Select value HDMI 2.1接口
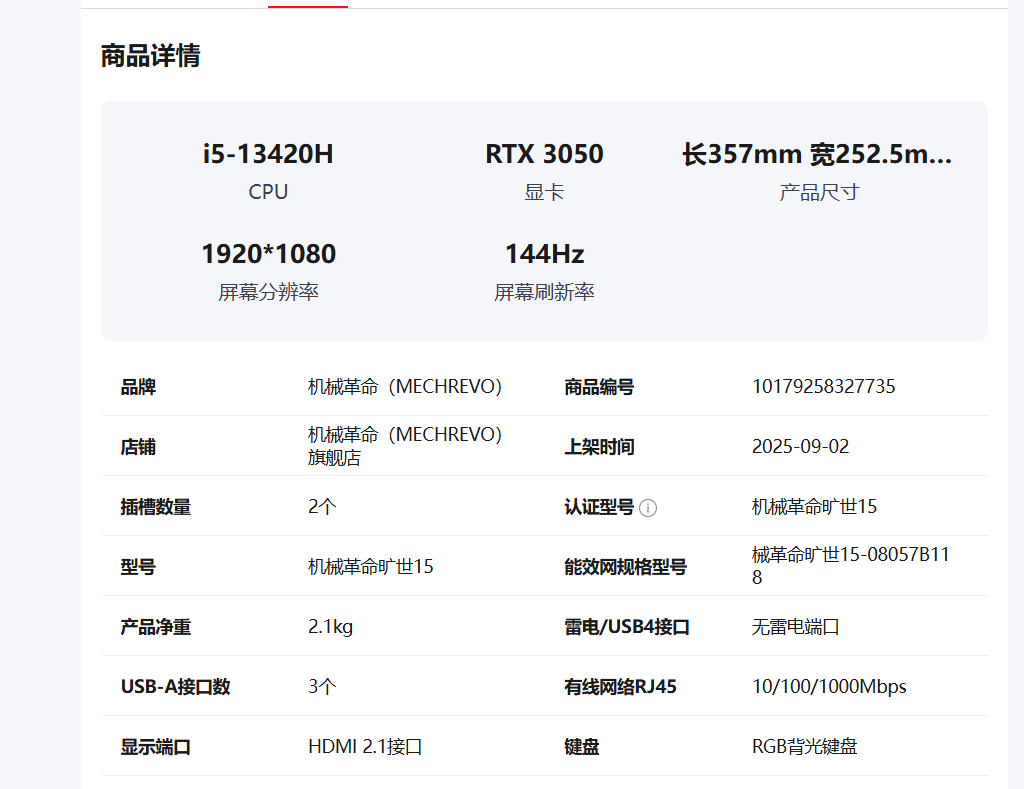 click(x=365, y=747)
